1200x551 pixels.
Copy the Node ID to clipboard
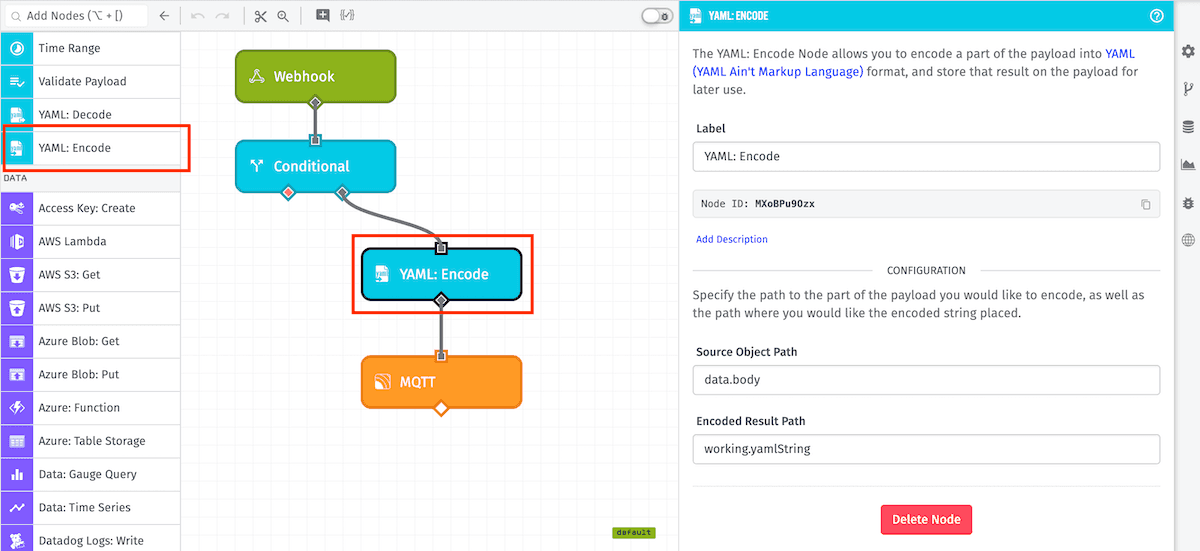tap(1146, 204)
